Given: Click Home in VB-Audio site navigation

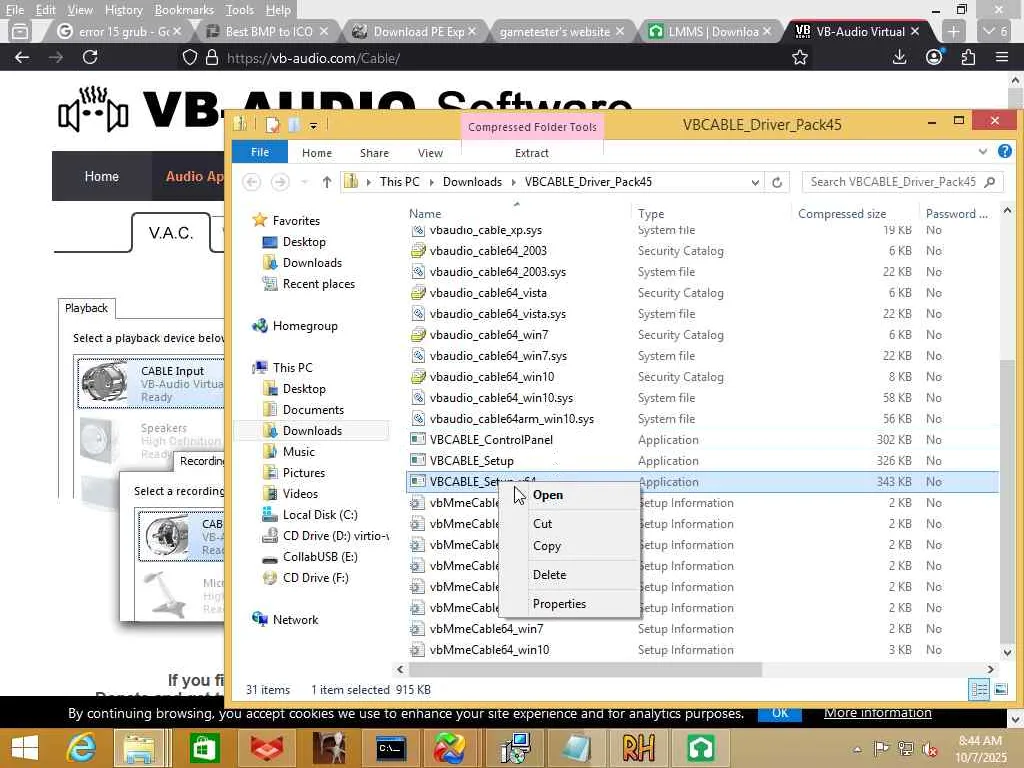Looking at the screenshot, I should pos(101,176).
